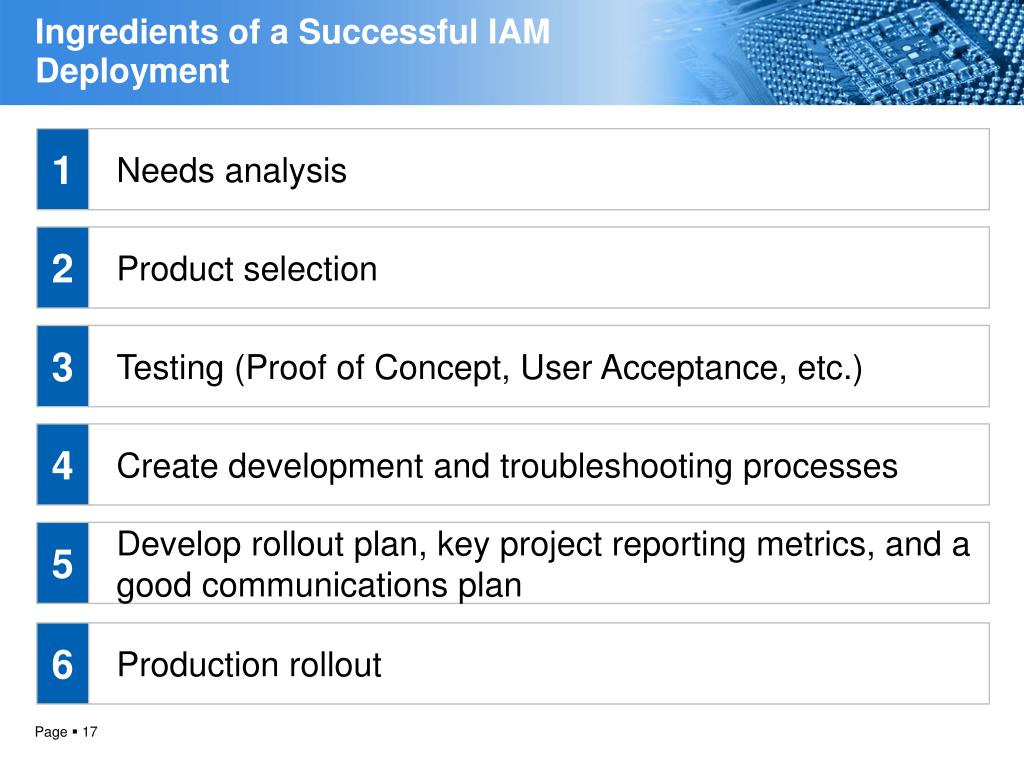The width and height of the screenshot is (1024, 768).
Task: Click the blue number 4 box
Action: (x=63, y=465)
